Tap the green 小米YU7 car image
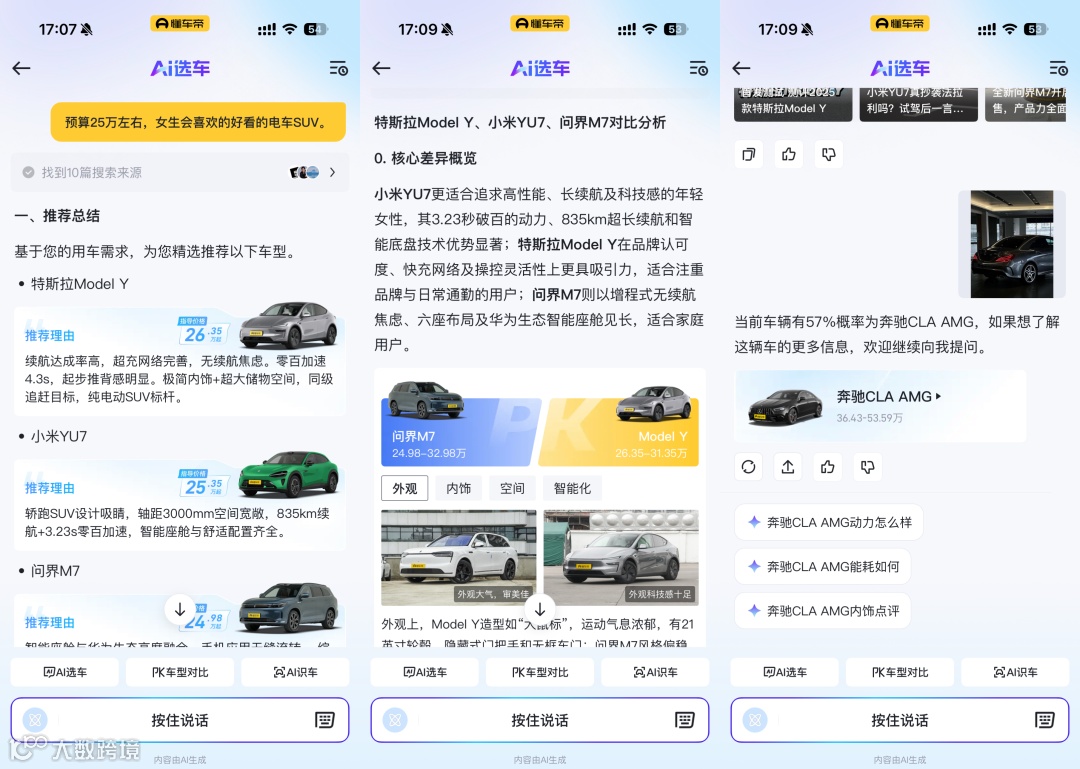 point(289,474)
